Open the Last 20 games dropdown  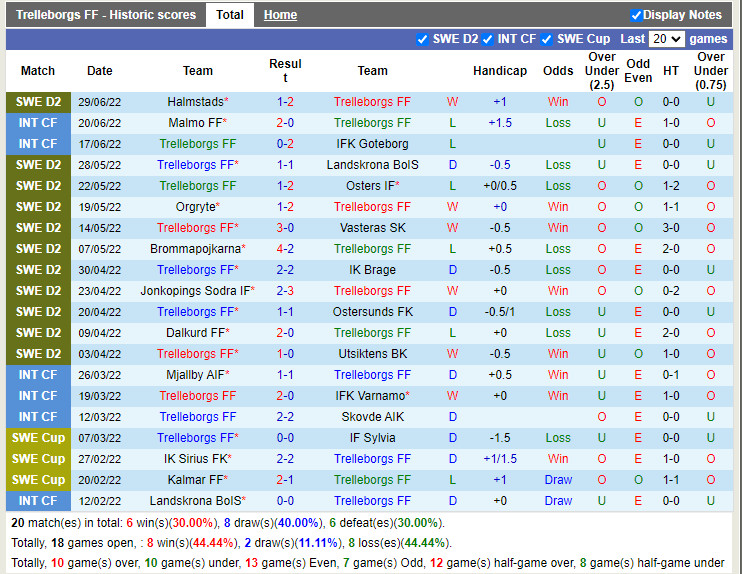tap(666, 39)
